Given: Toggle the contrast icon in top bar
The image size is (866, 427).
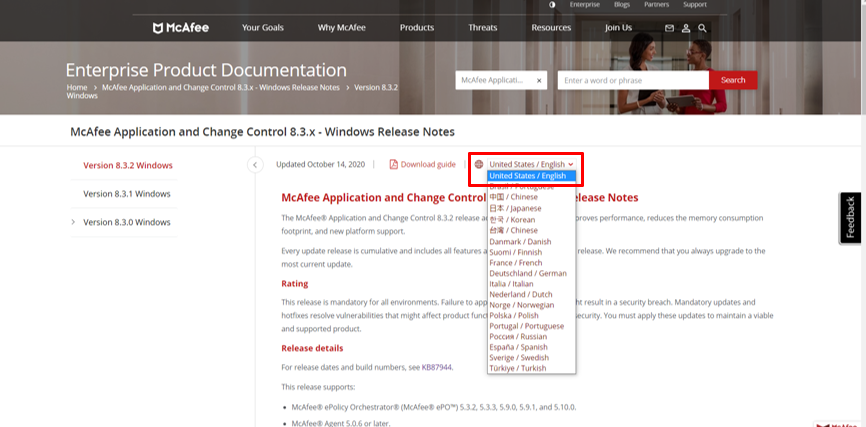Looking at the screenshot, I should pyautogui.click(x=552, y=4).
